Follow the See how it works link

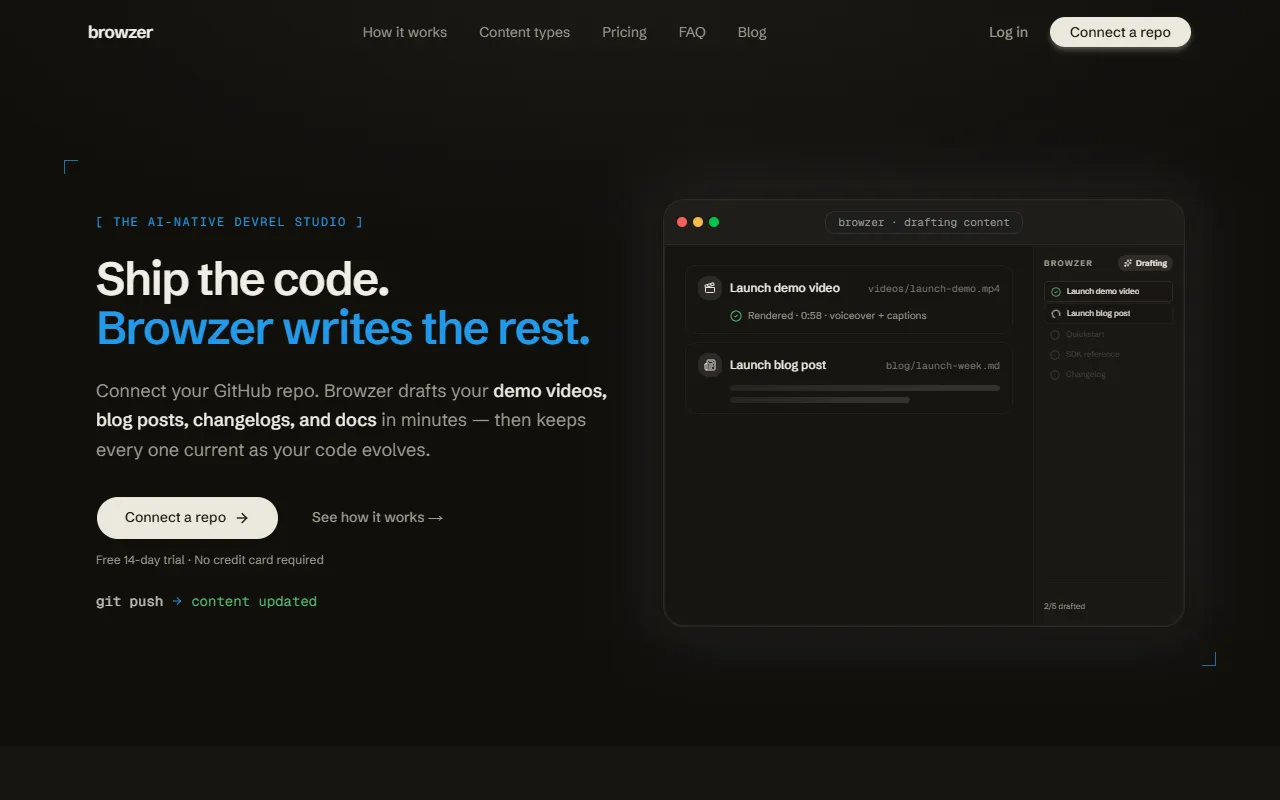(x=377, y=517)
